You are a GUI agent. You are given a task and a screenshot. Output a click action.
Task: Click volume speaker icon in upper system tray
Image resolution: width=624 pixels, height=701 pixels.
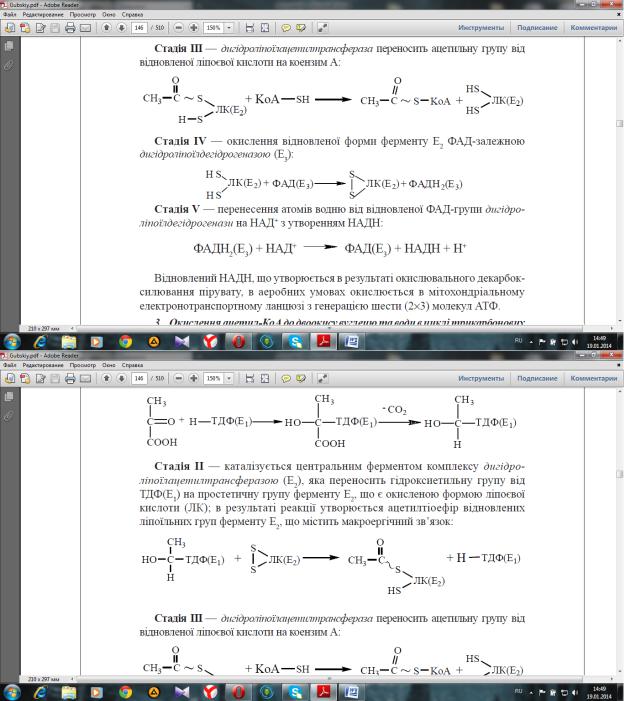[x=575, y=342]
